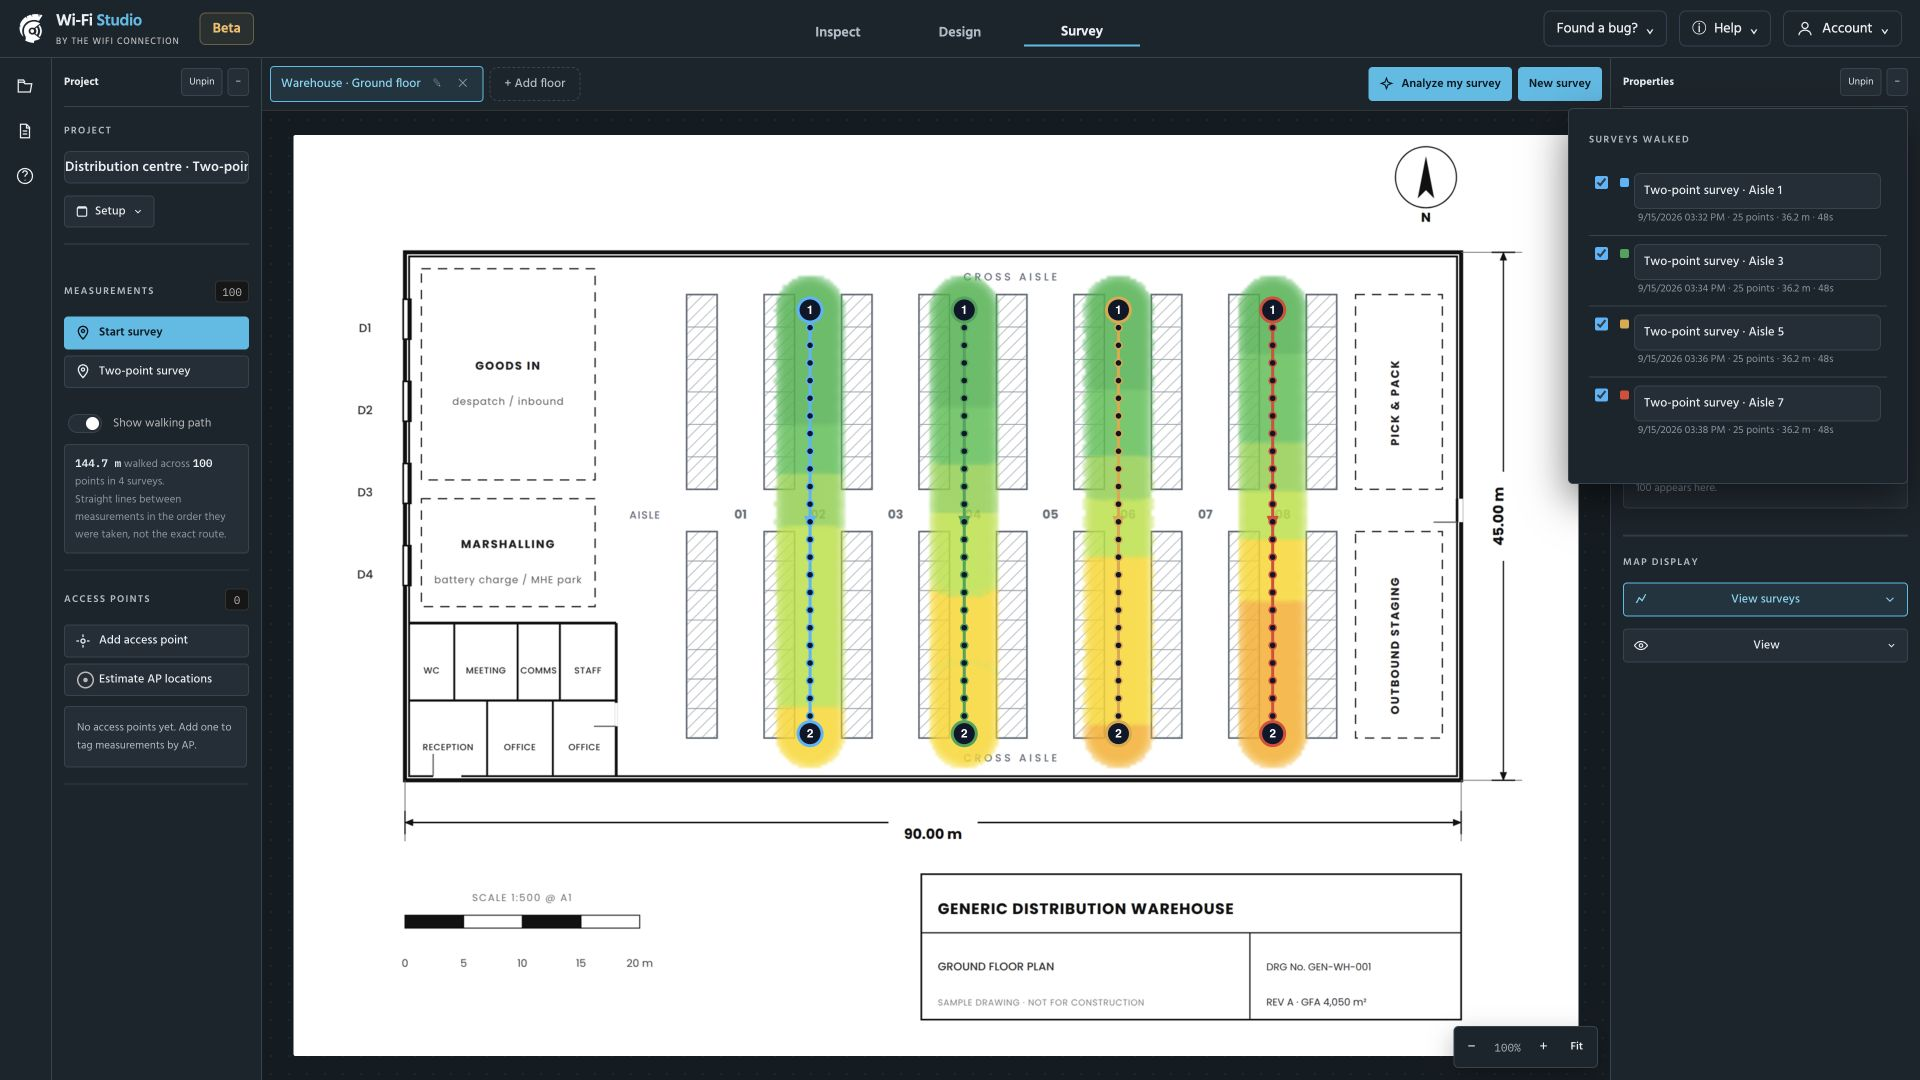Uncheck the Aisle 3 survey checkbox
This screenshot has height=1080, width=1920.
pyautogui.click(x=1601, y=254)
